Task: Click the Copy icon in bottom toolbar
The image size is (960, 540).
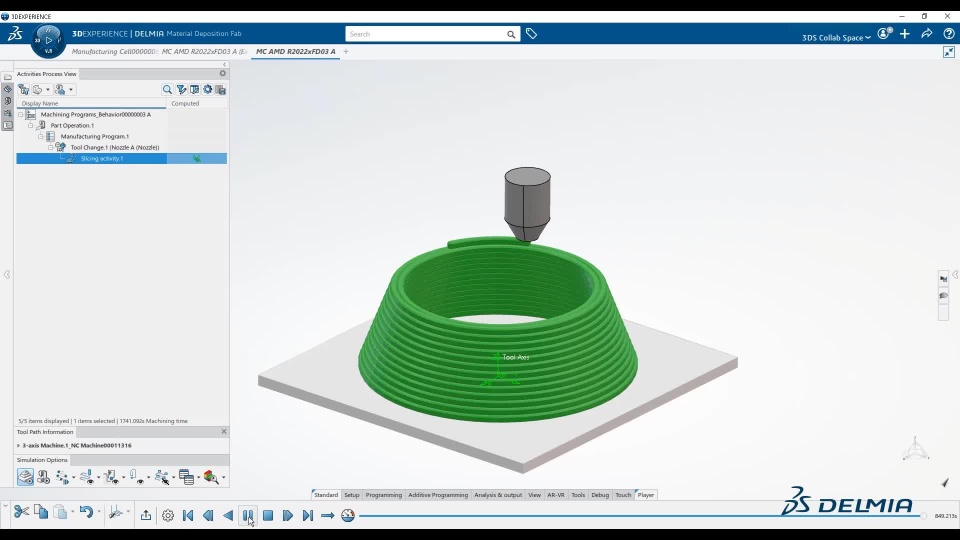Action: (x=41, y=511)
